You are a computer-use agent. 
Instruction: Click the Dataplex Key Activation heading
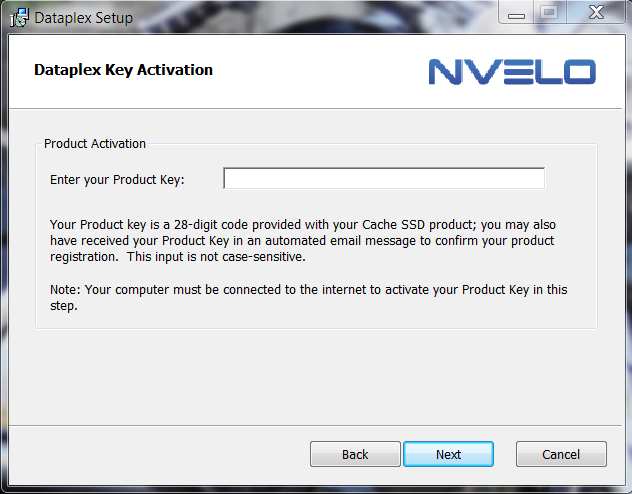123,70
